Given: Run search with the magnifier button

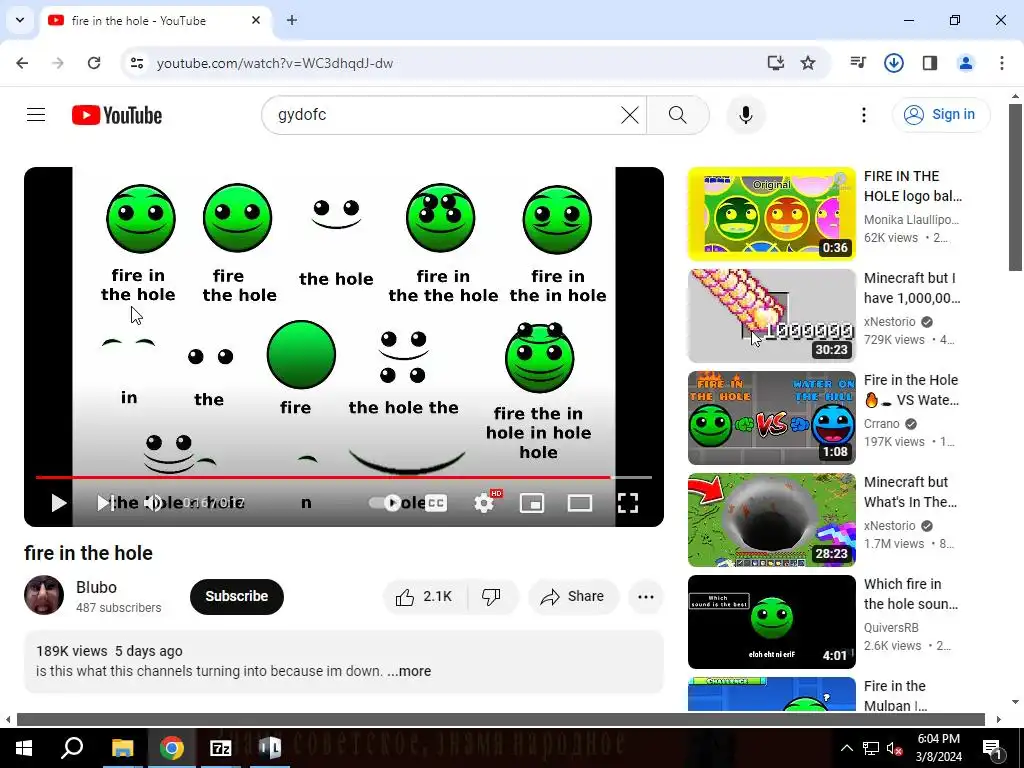Looking at the screenshot, I should [x=678, y=115].
